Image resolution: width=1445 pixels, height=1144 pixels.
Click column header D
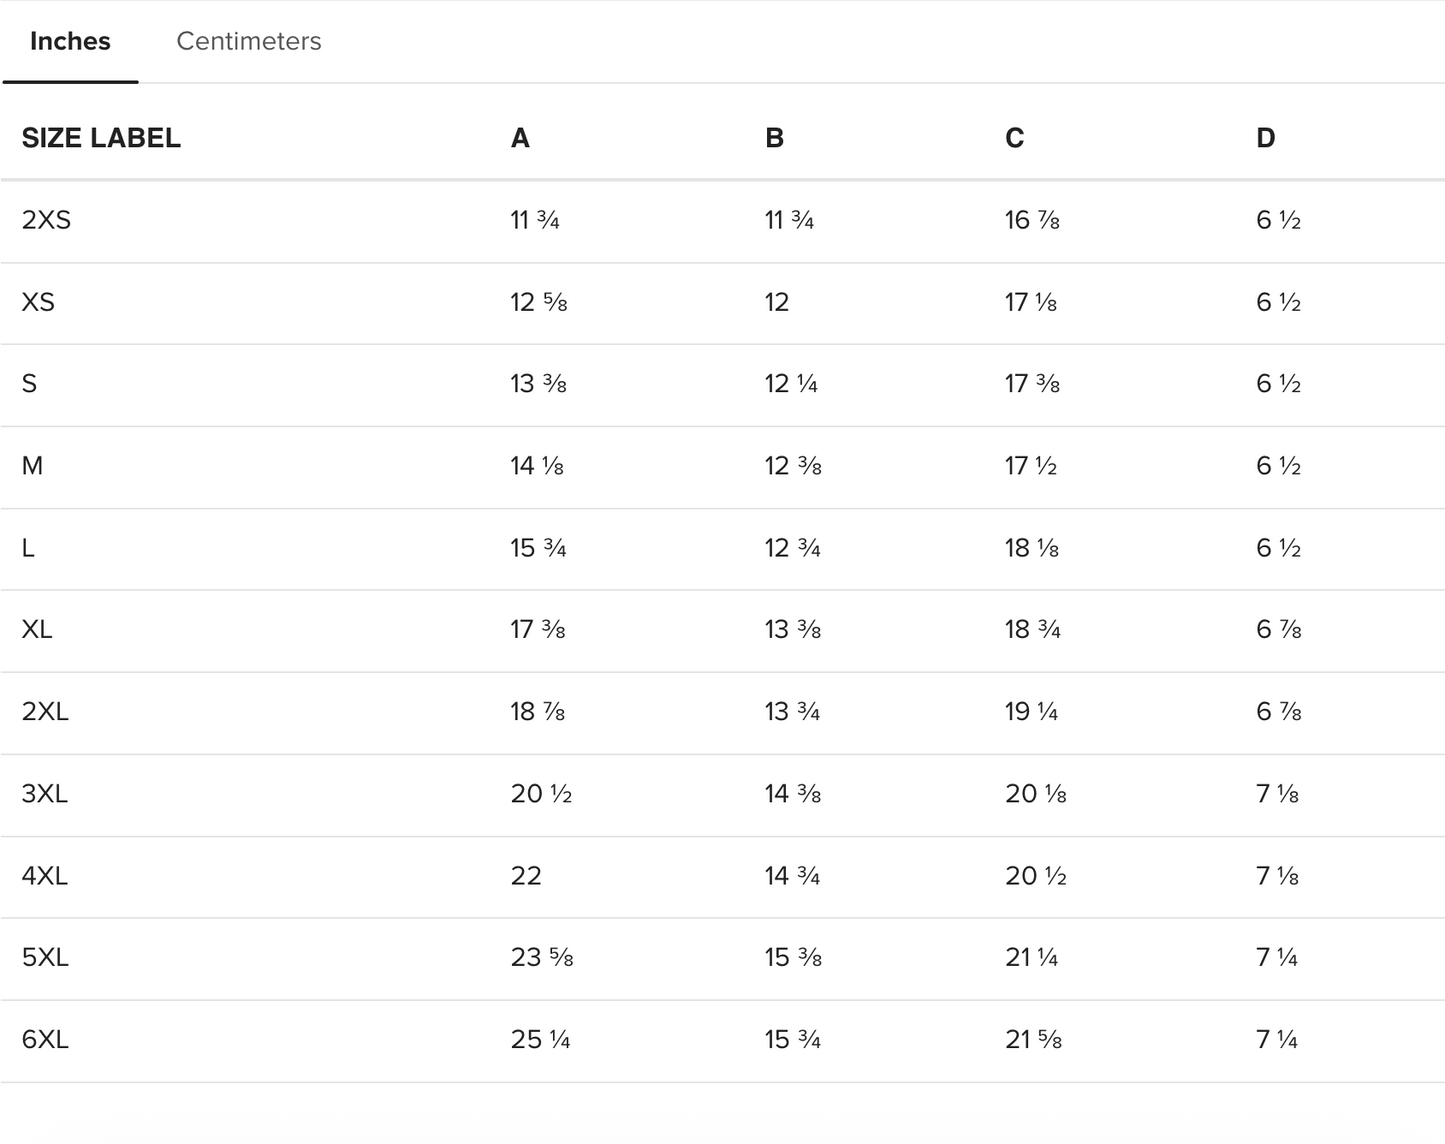(1265, 138)
